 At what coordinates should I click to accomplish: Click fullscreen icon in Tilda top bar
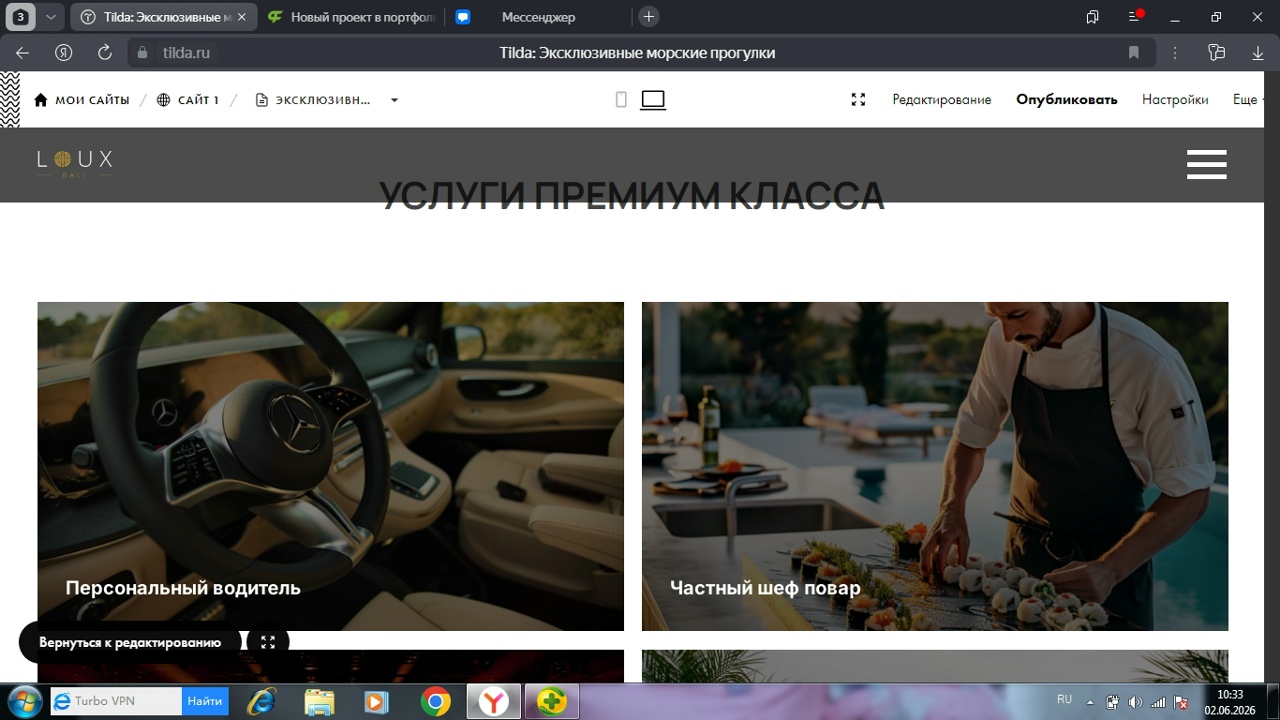coord(858,100)
